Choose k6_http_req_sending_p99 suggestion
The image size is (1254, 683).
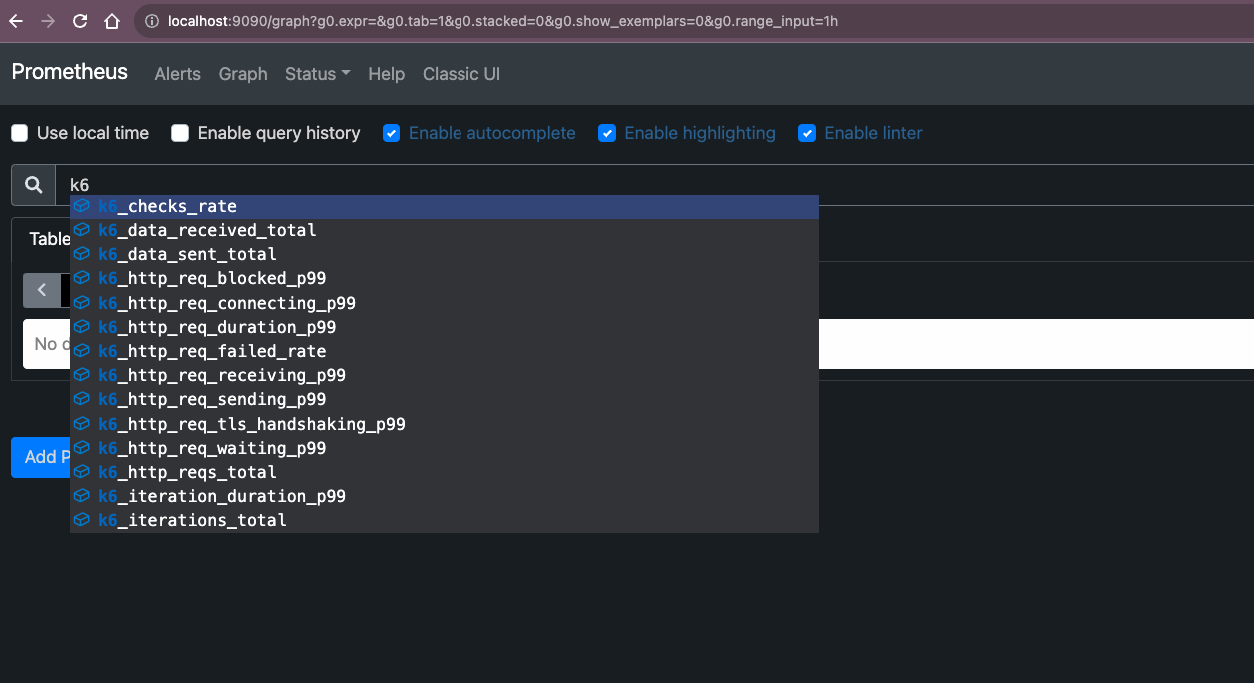(x=444, y=399)
